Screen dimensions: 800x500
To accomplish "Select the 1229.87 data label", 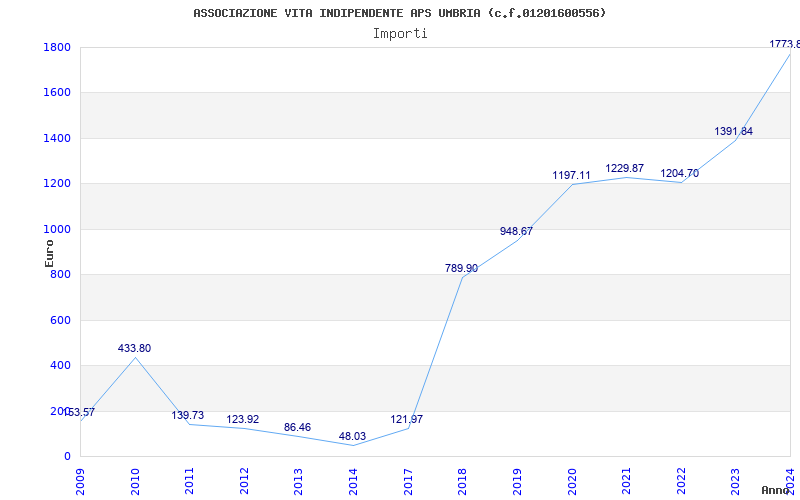I will pos(624,168).
